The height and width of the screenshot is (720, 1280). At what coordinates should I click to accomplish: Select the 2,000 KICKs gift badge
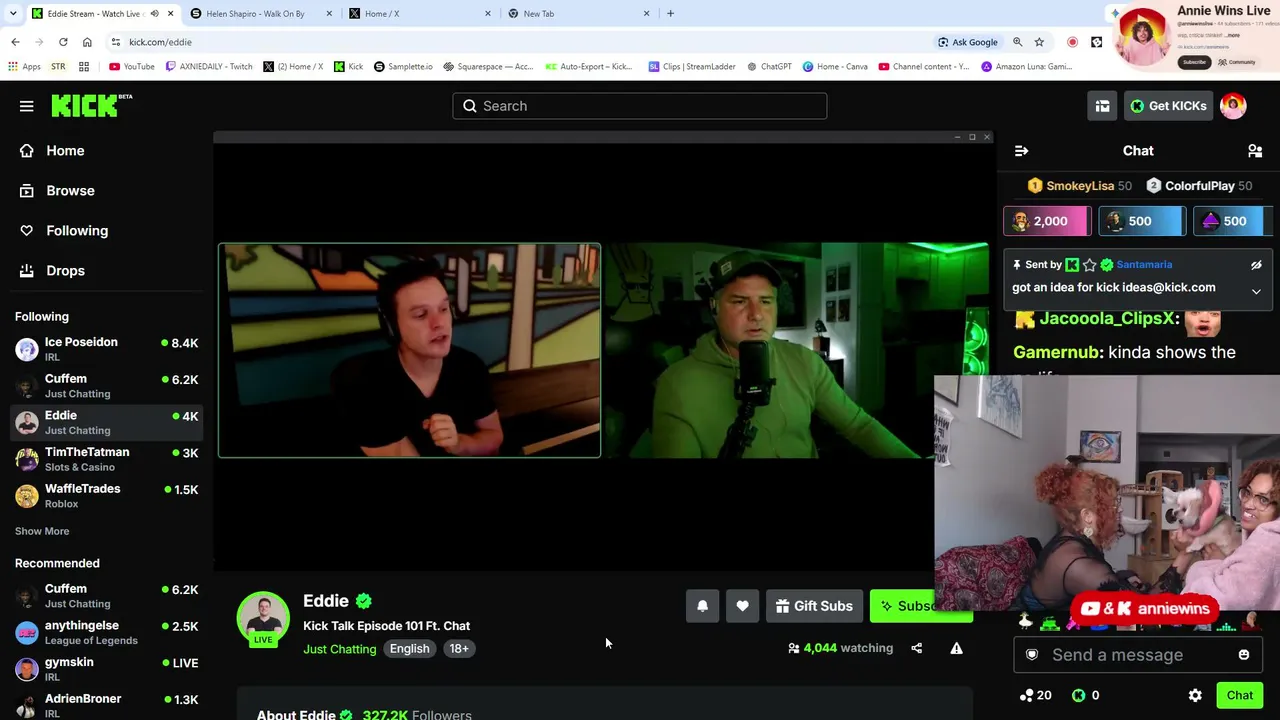click(1046, 221)
